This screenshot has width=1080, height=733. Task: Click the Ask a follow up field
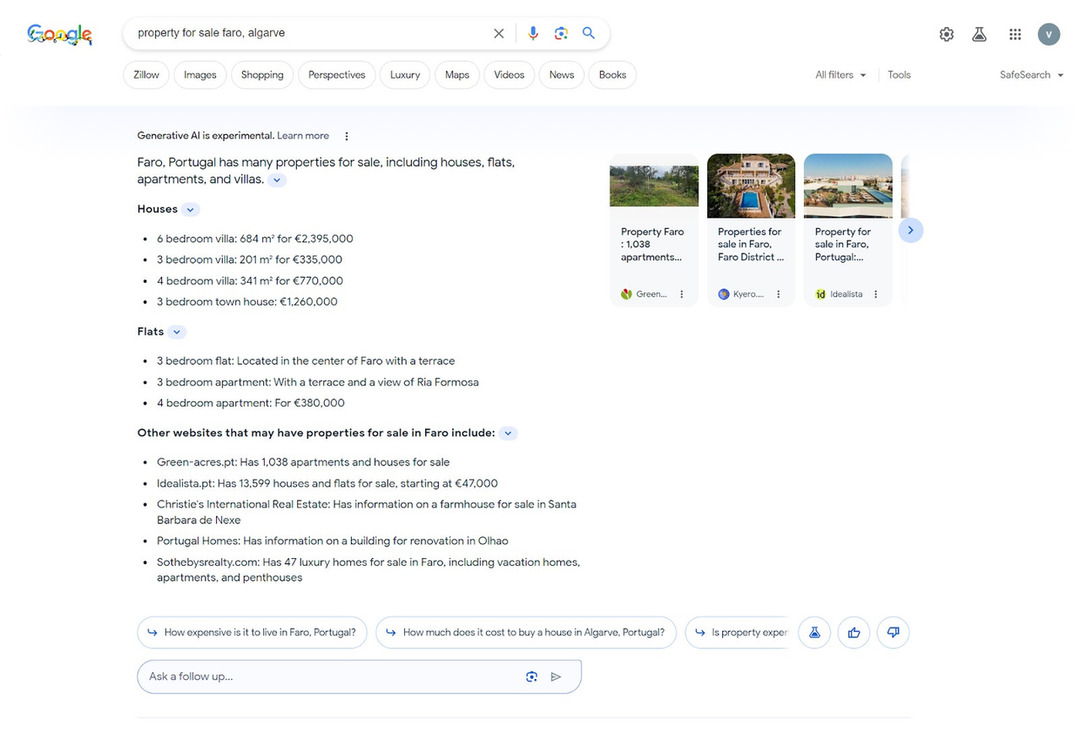tap(359, 677)
